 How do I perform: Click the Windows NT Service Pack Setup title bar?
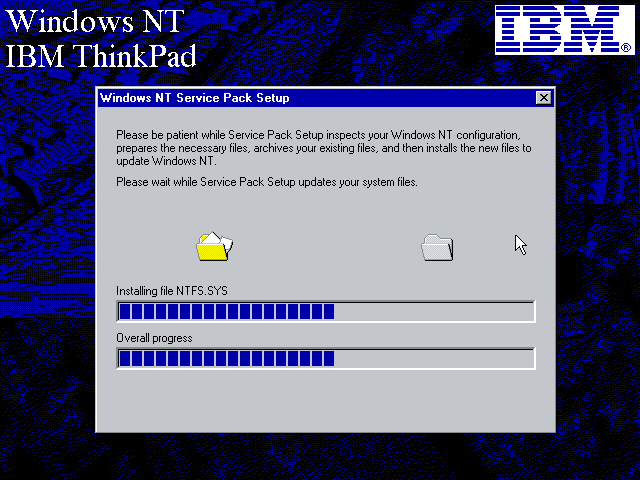click(x=326, y=98)
